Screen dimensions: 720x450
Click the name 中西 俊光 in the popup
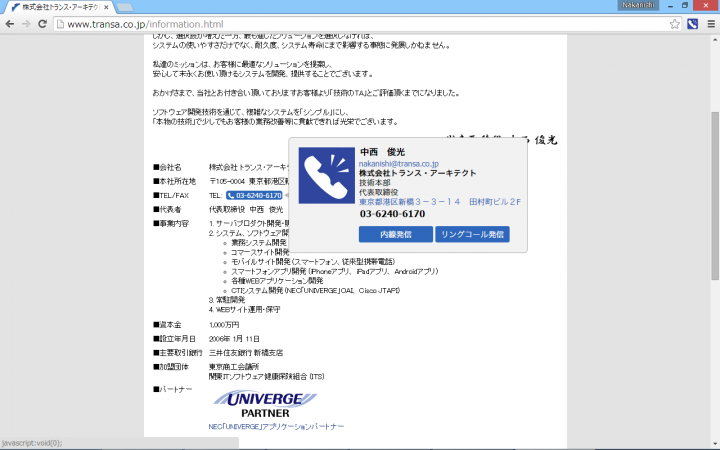pyautogui.click(x=382, y=152)
